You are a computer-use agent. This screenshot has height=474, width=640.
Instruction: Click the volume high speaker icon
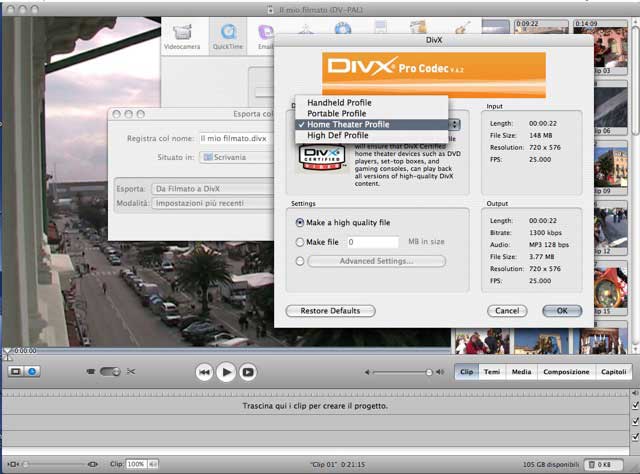tap(440, 372)
